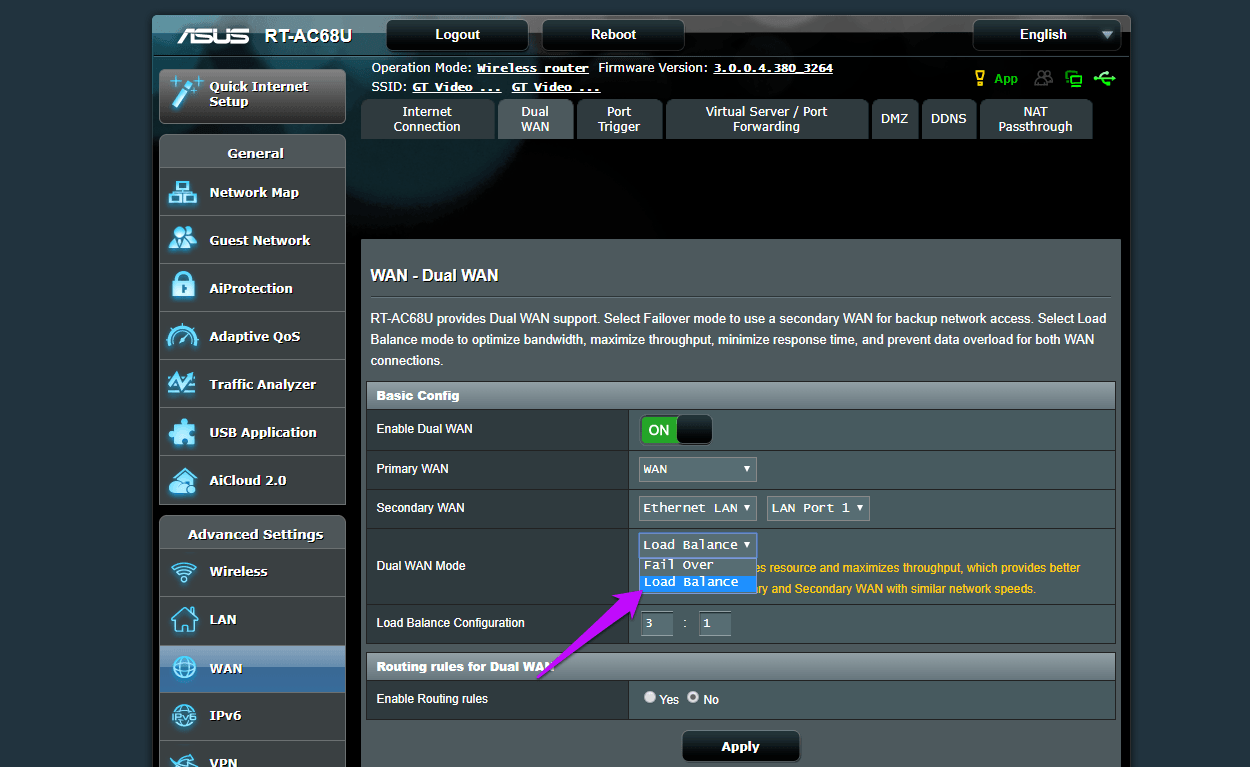1250x767 pixels.
Task: Select Yes for Enable Routing rules
Action: click(650, 698)
